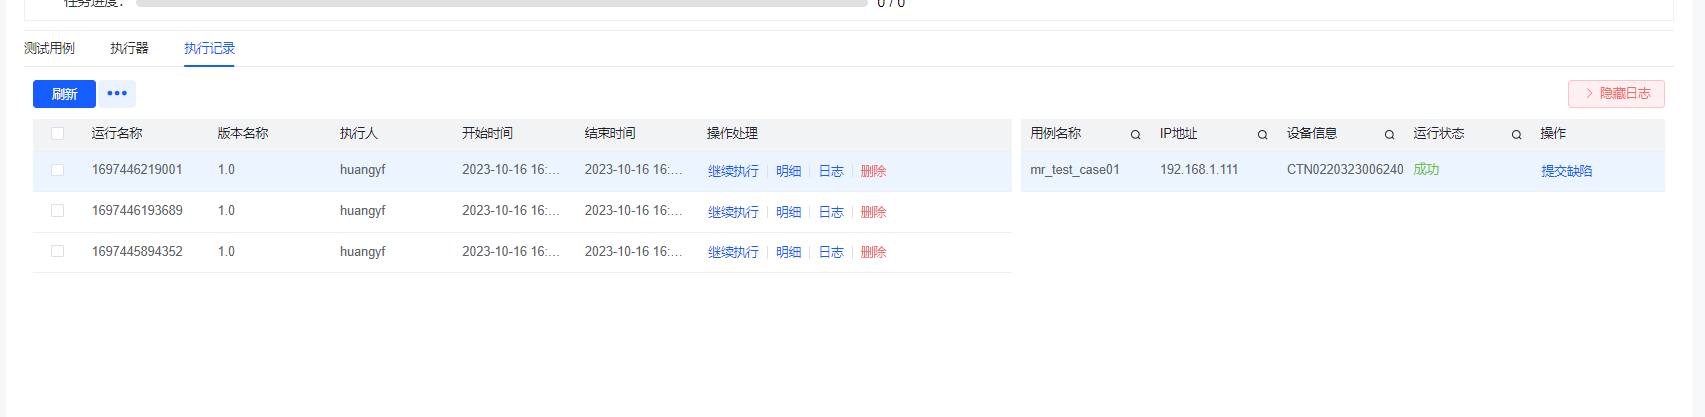Click 删除 for run 1697446193689
Viewport: 1705px width, 417px height.
click(x=873, y=212)
